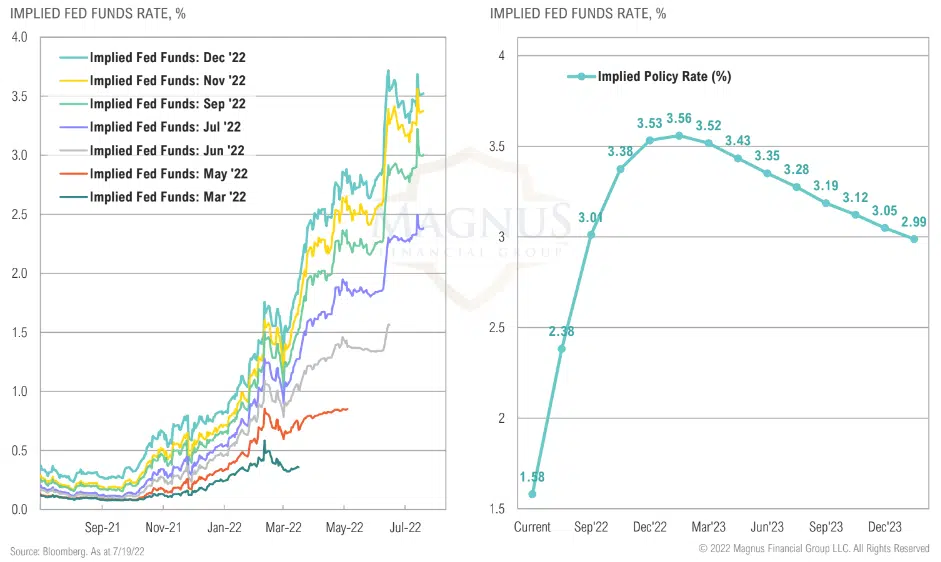The width and height of the screenshot is (941, 562).
Task: Select the 1.58 Current data point marker
Action: (x=532, y=494)
